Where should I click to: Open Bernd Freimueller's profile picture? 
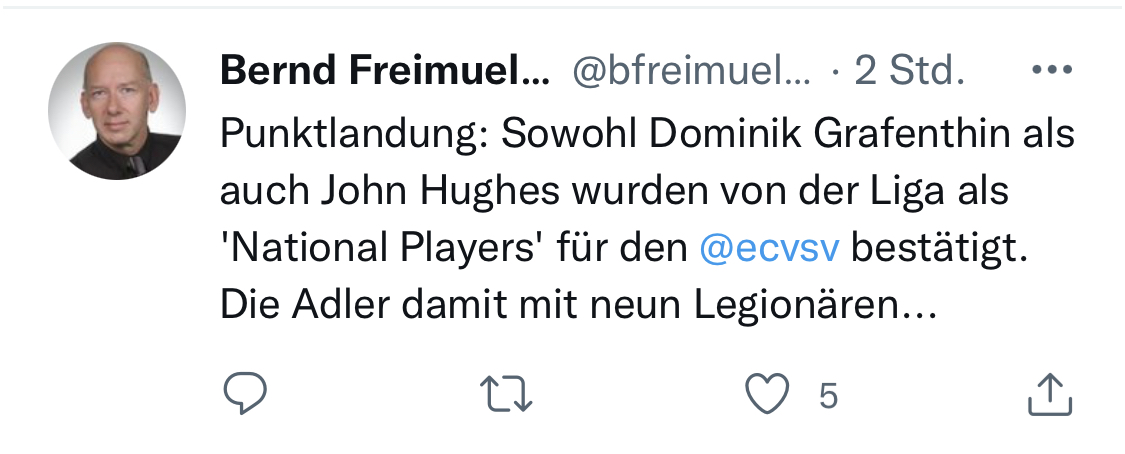pos(117,111)
